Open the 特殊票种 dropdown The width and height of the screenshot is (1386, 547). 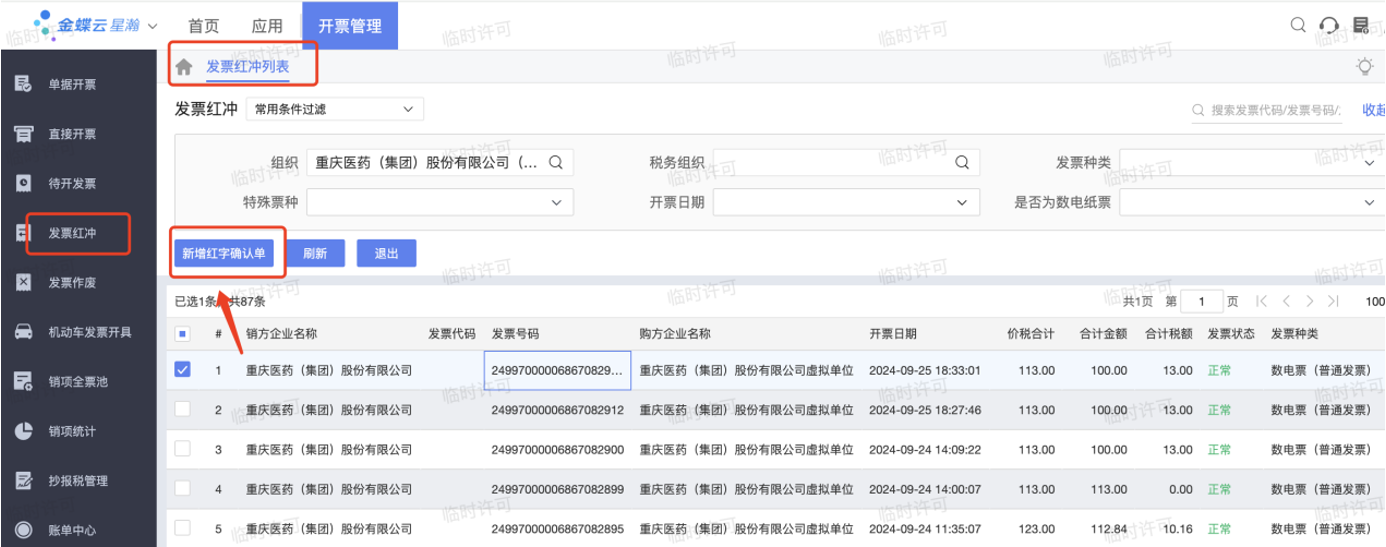440,202
